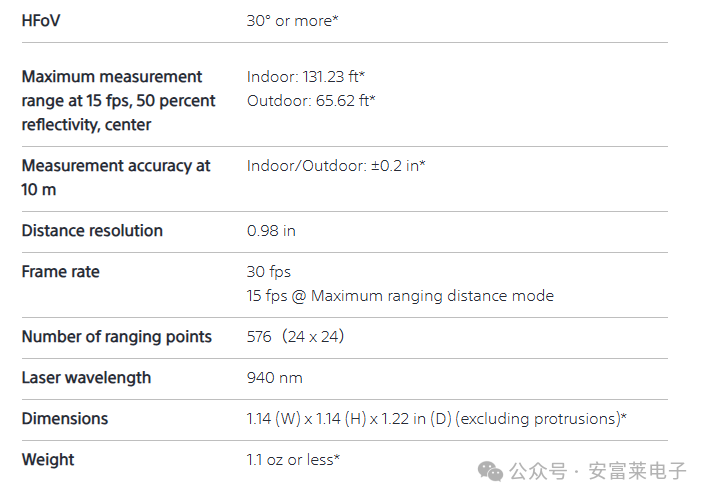Click the 15 fps Maximum ranging distance mode text
The width and height of the screenshot is (709, 499).
point(400,295)
